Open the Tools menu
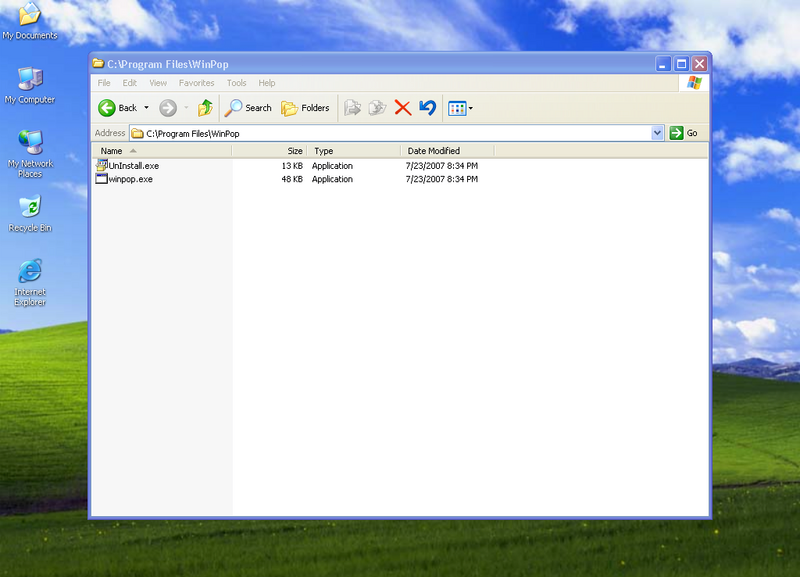Image resolution: width=800 pixels, height=577 pixels. [237, 83]
